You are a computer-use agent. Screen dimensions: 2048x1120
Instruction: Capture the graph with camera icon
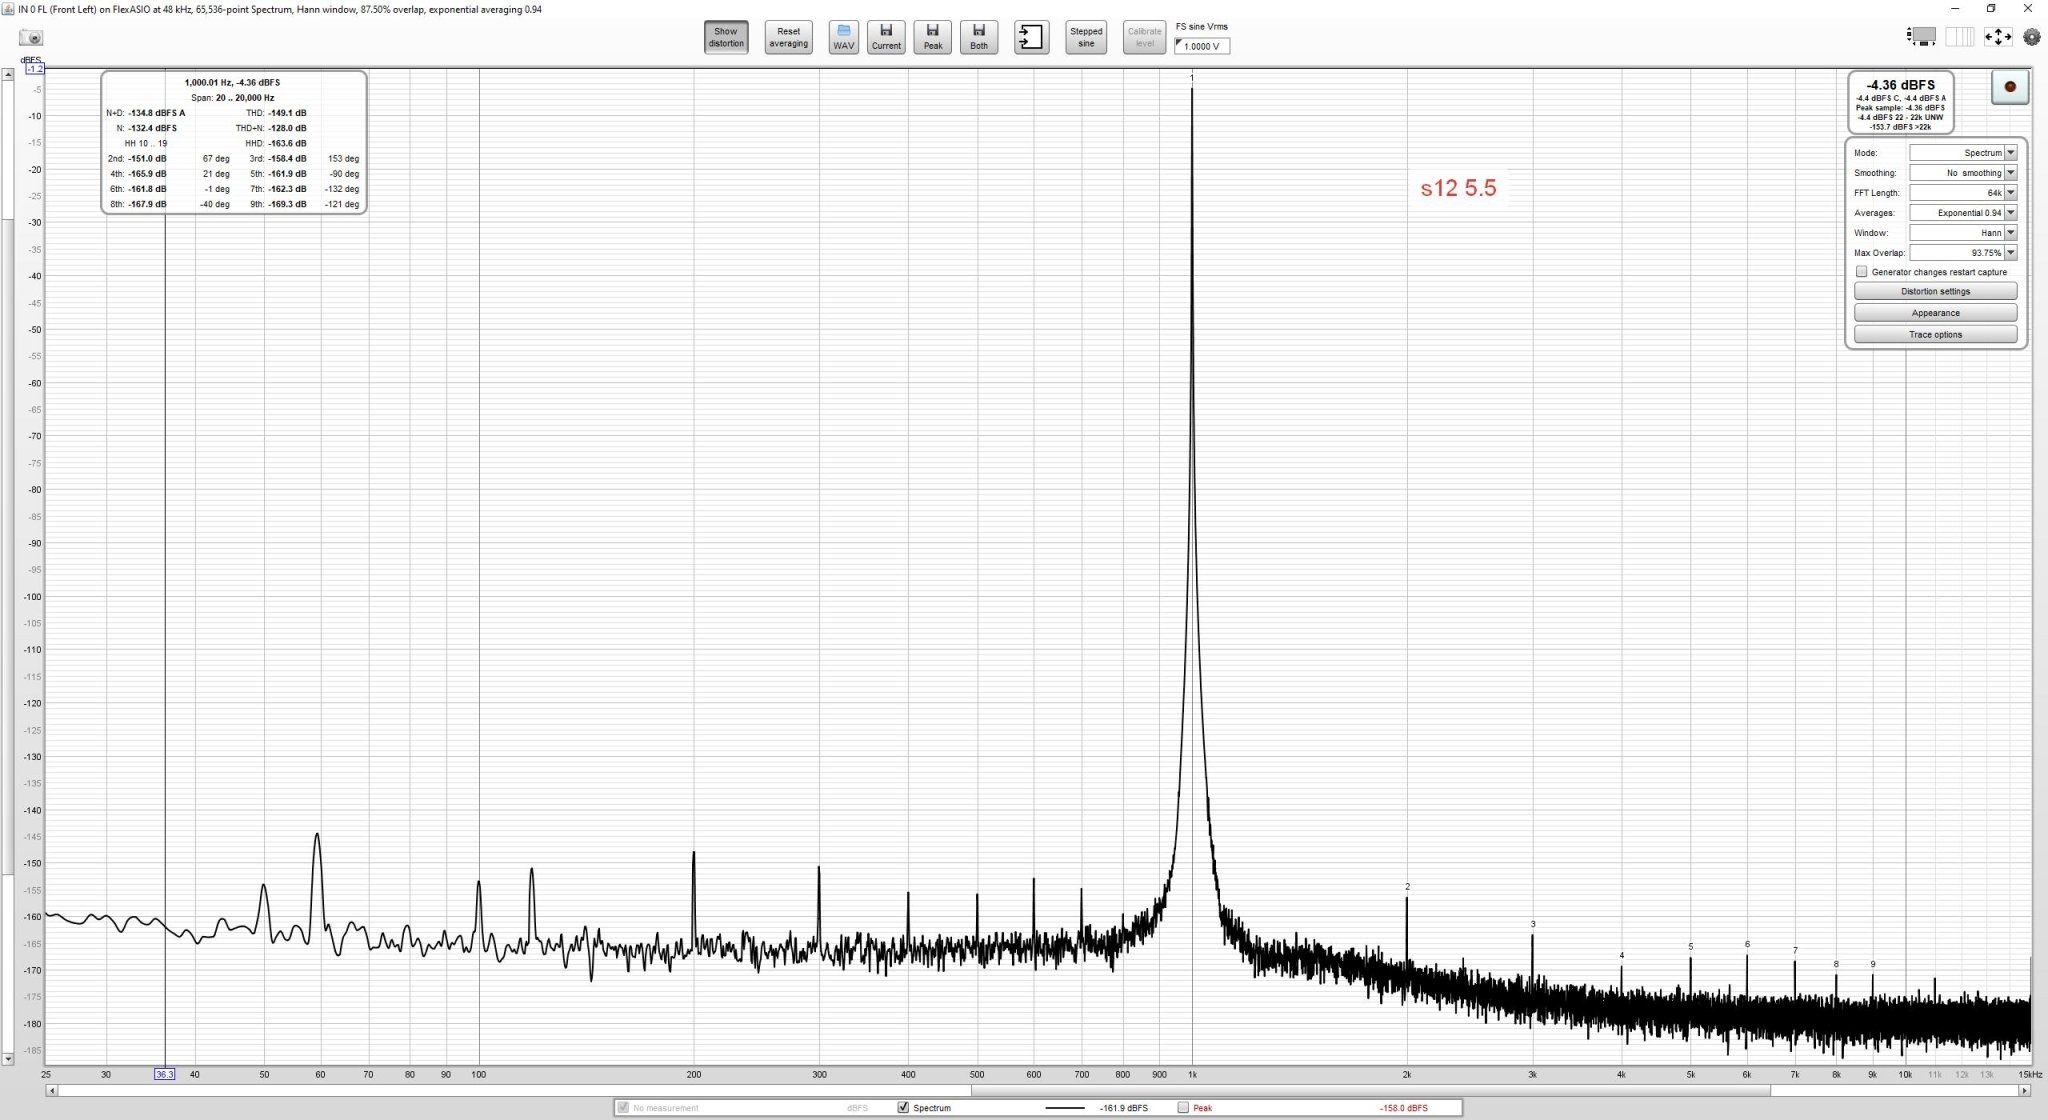(32, 38)
